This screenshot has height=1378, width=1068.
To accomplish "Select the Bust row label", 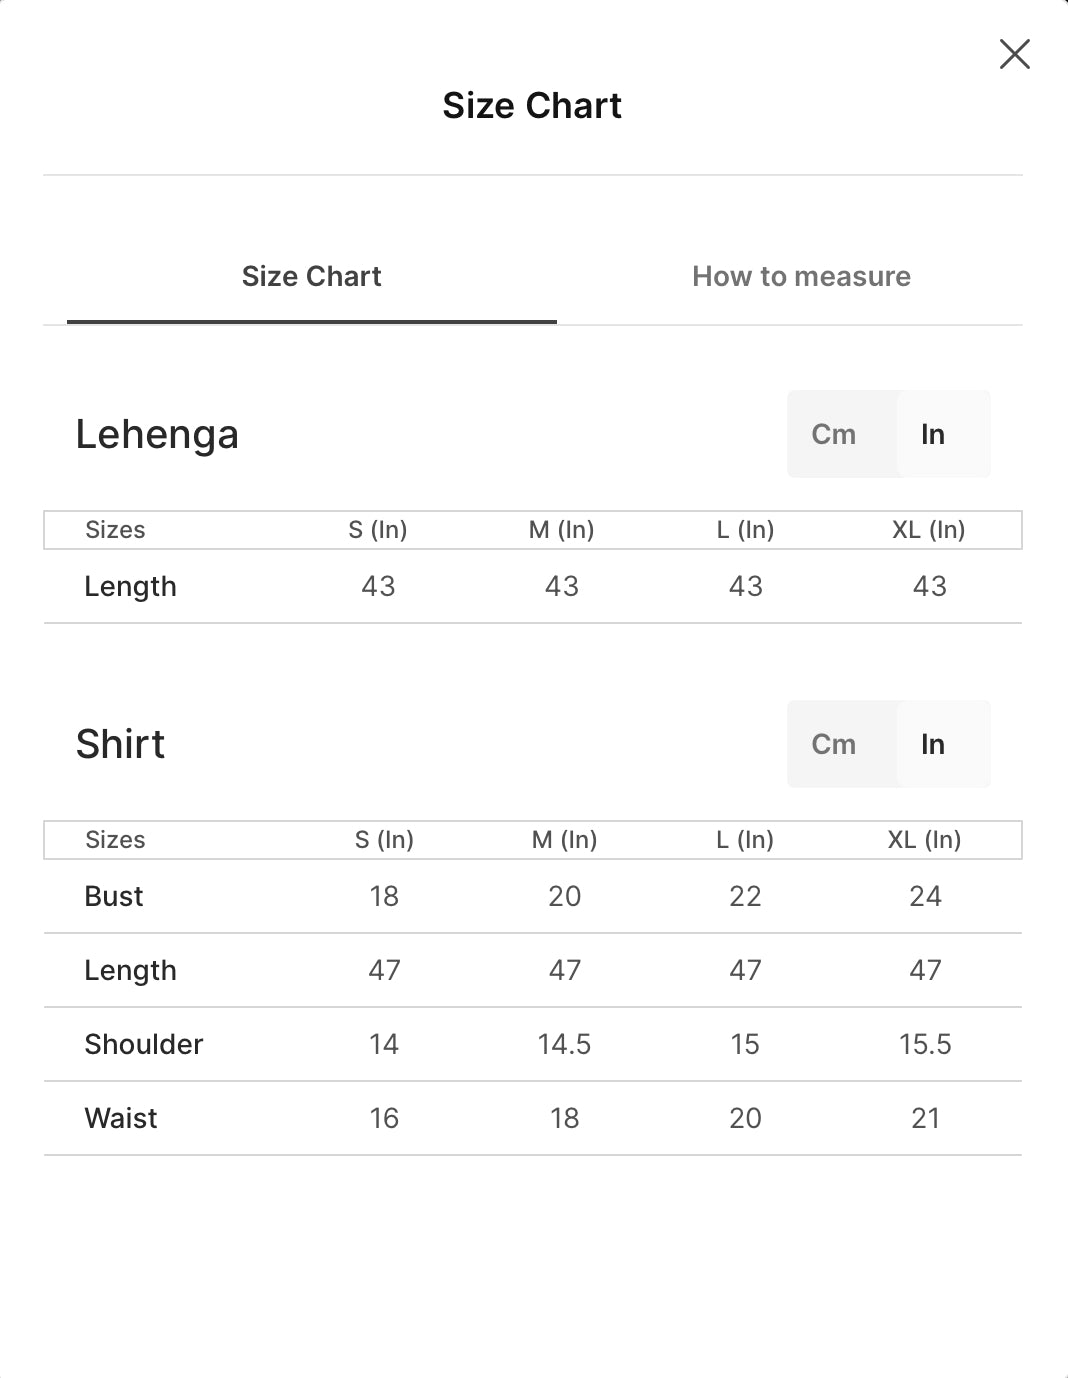I will click(114, 896).
